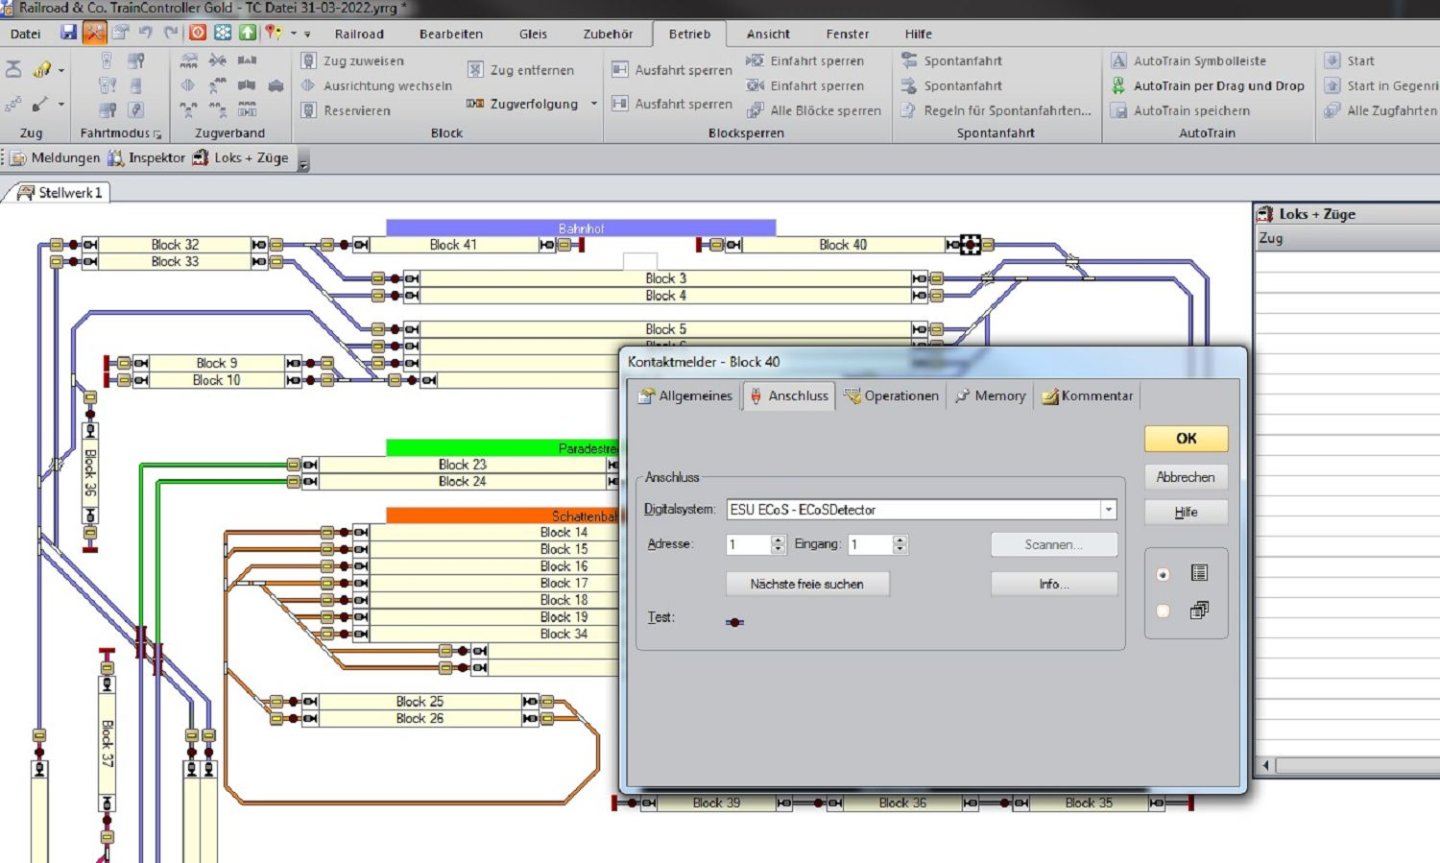Open the Memory tab in dialog
The image size is (1440, 863).
coord(990,396)
